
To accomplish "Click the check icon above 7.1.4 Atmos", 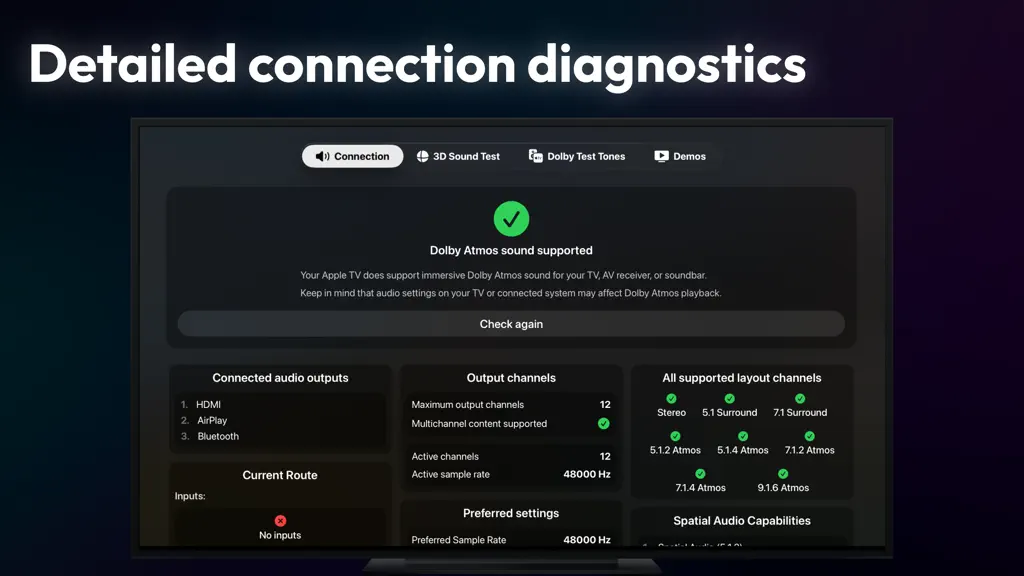I will (700, 473).
